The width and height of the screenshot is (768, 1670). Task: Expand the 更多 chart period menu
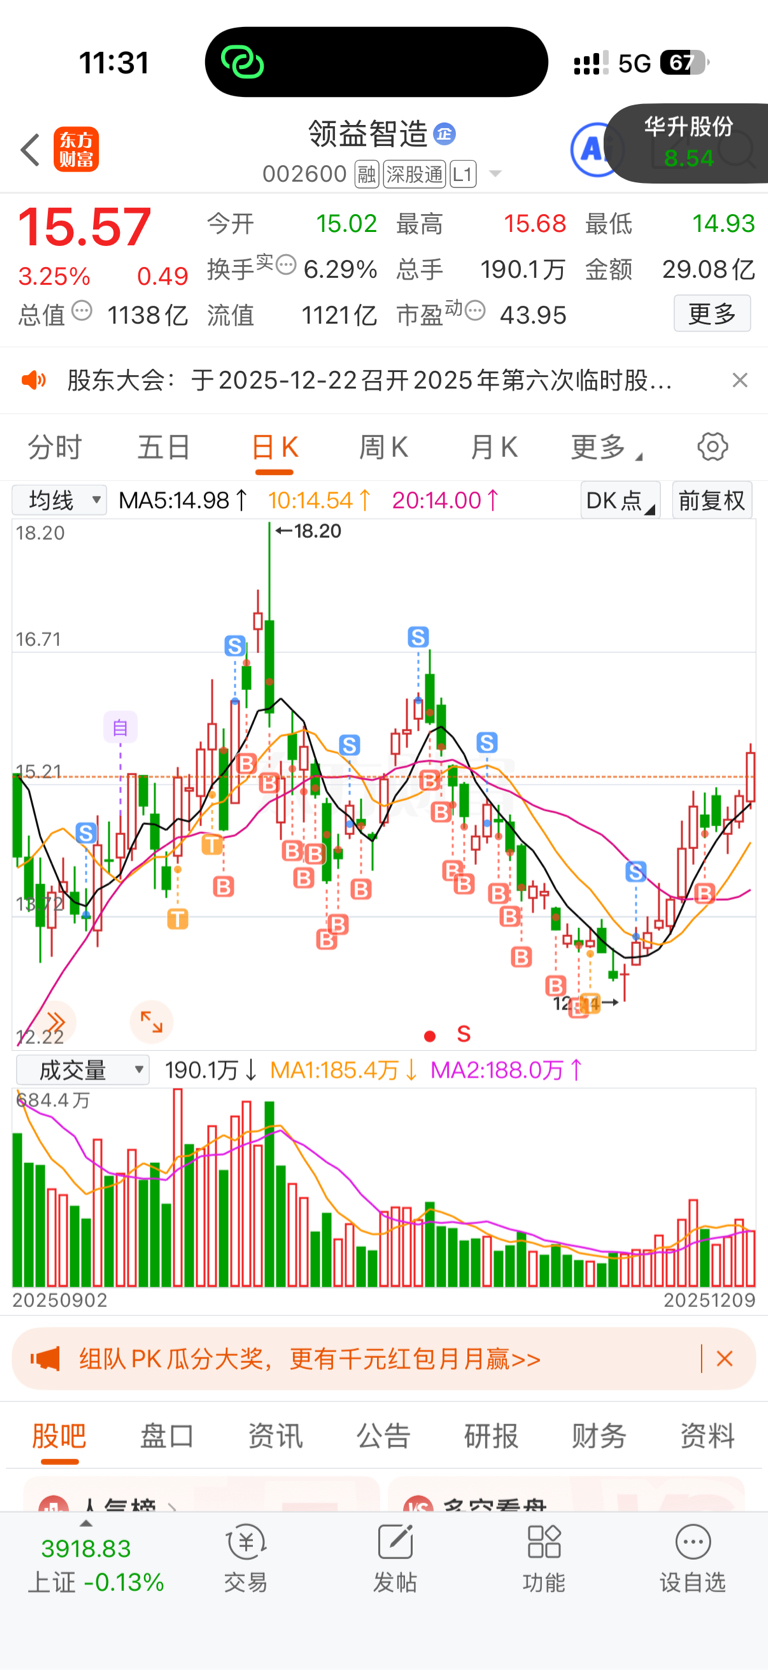pyautogui.click(x=606, y=447)
